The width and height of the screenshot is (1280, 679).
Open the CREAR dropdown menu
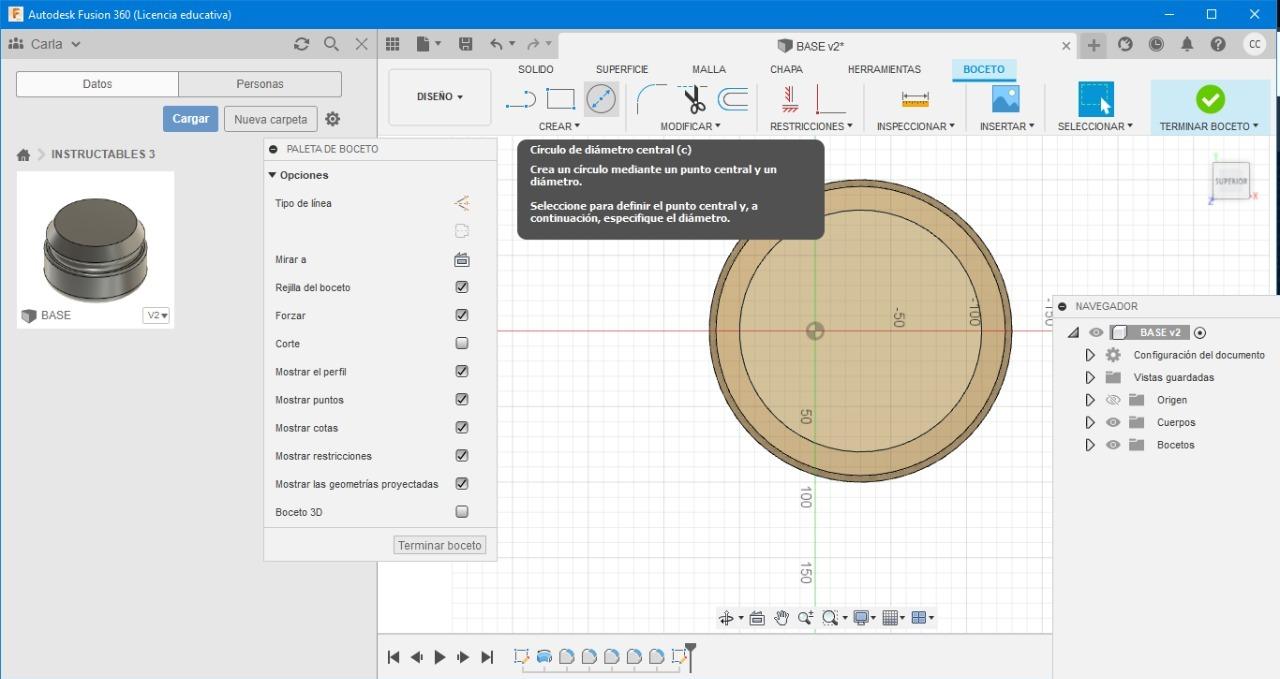point(559,126)
